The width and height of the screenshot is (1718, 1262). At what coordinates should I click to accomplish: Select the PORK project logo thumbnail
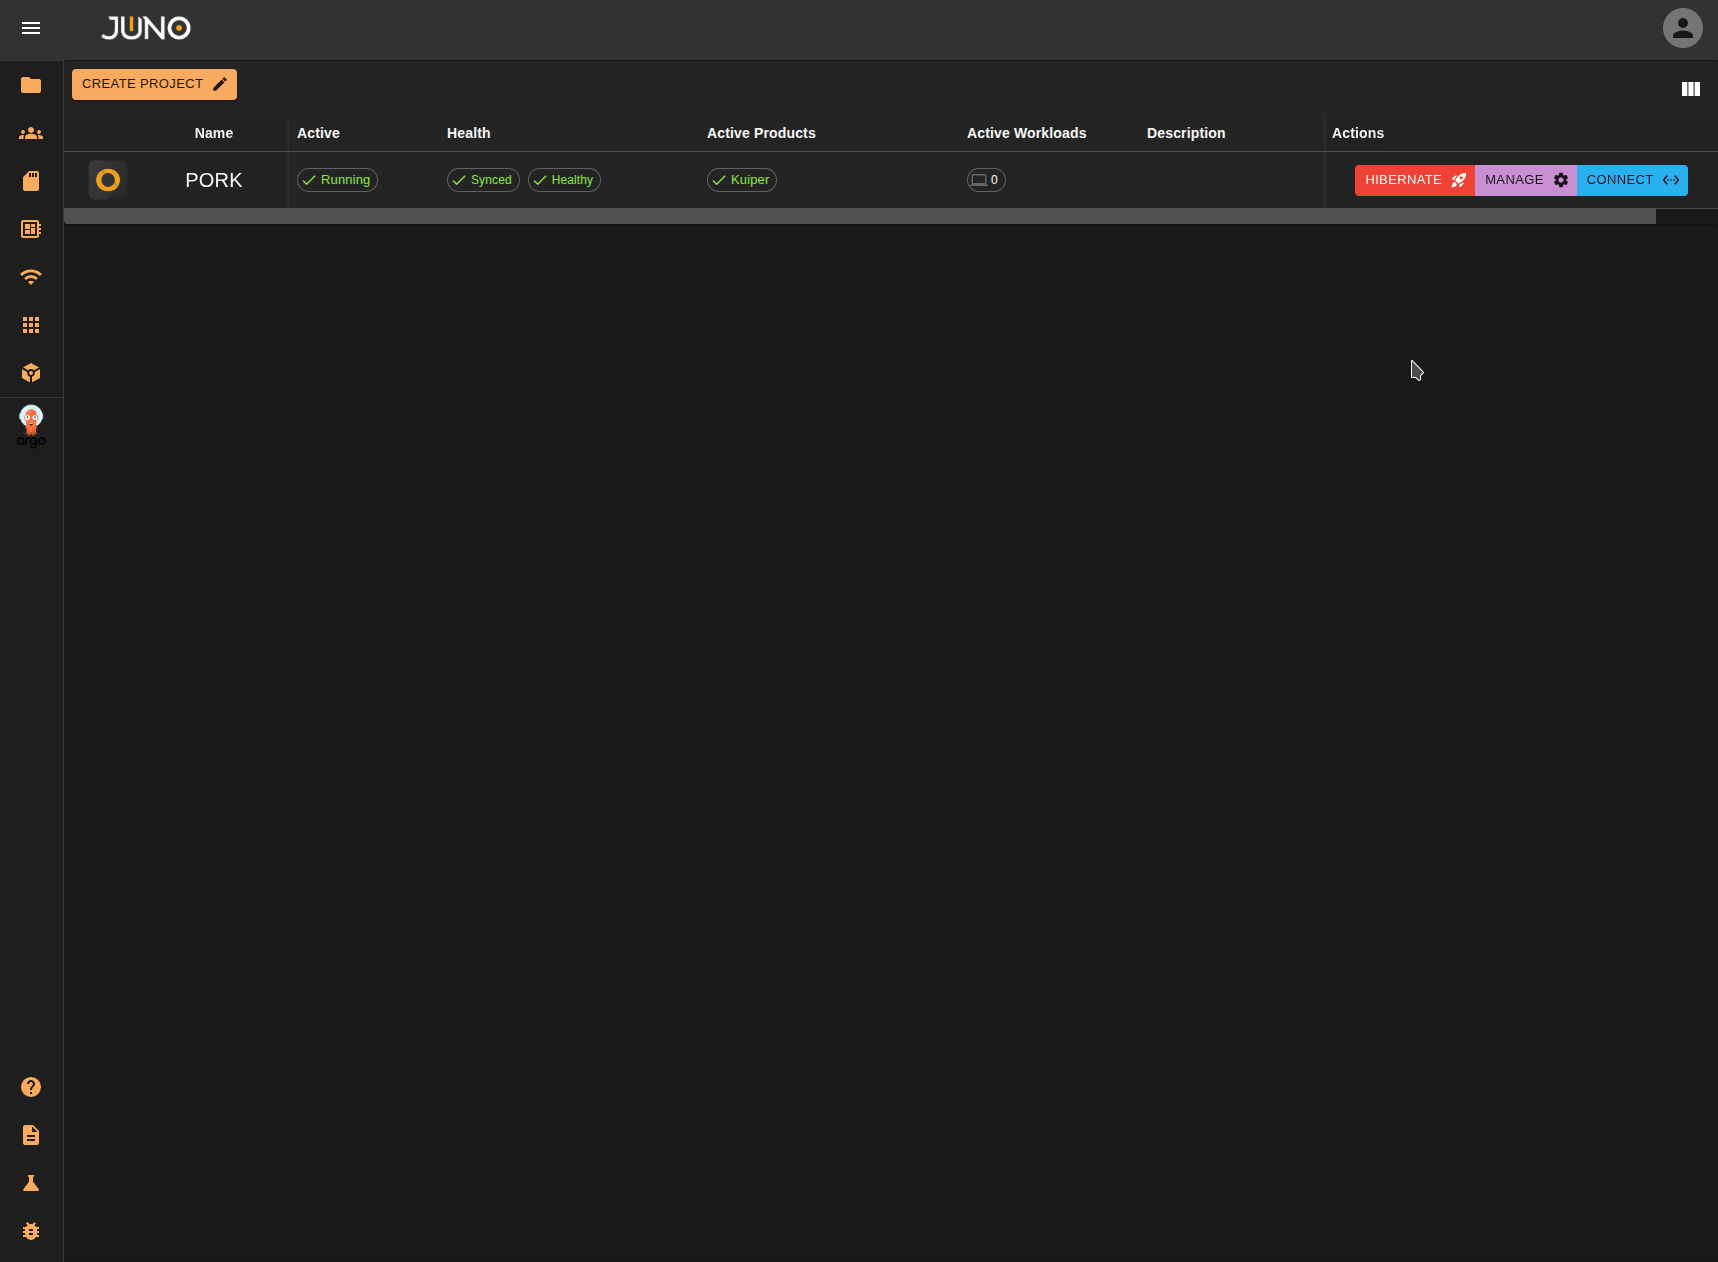pos(108,180)
